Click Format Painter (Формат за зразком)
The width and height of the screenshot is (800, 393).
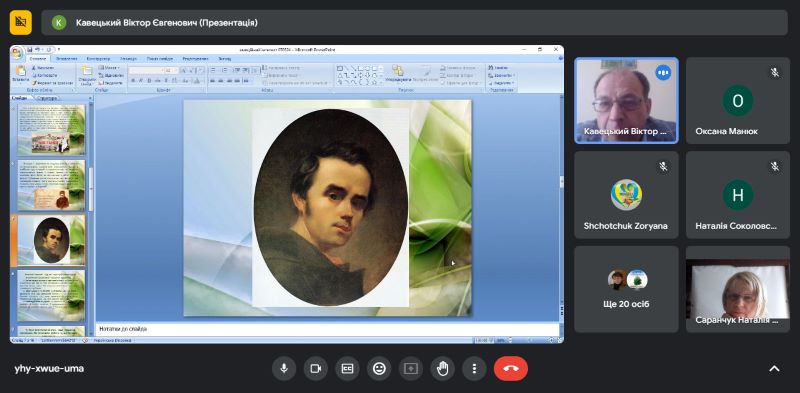tap(53, 83)
